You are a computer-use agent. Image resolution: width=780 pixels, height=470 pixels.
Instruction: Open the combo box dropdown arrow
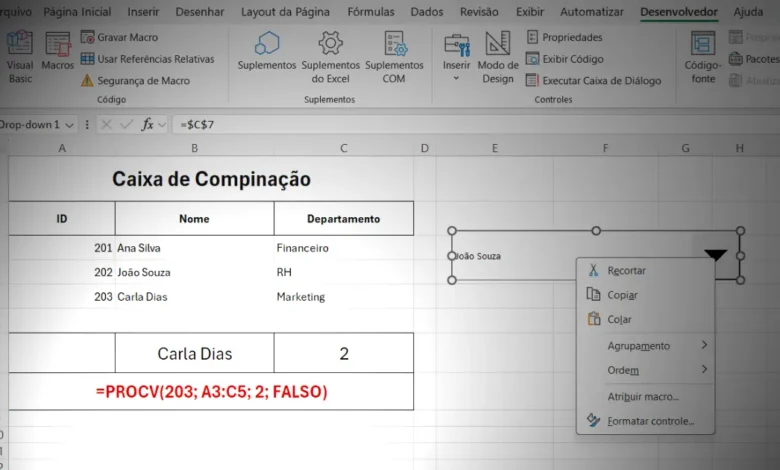(716, 255)
